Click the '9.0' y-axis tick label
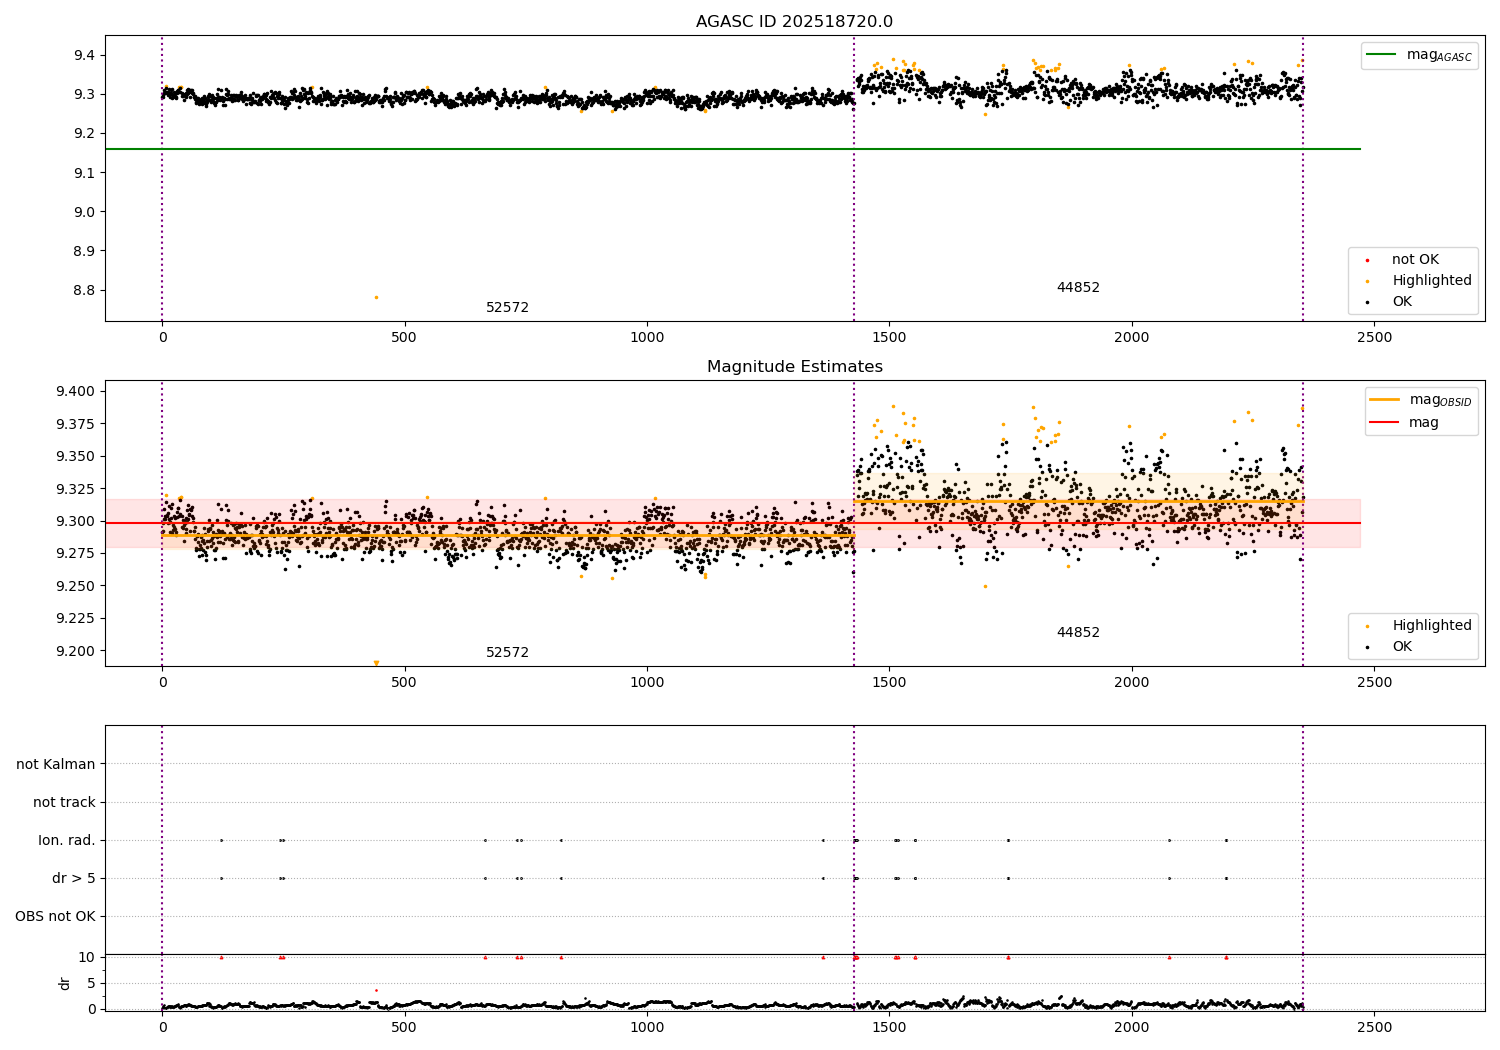The image size is (1500, 1050). (x=83, y=212)
